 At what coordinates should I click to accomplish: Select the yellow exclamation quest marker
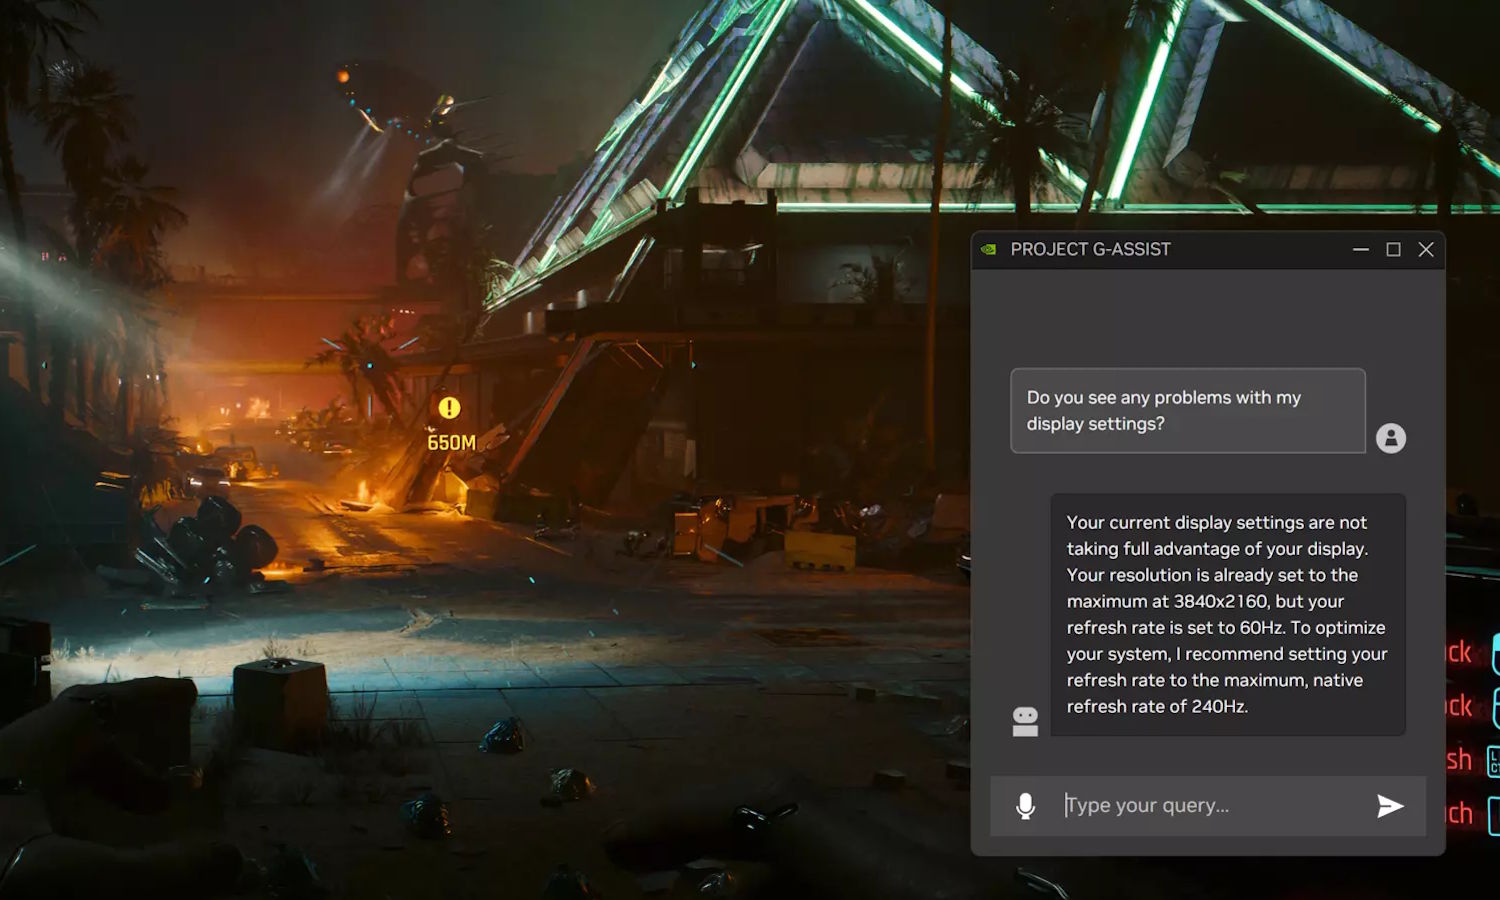pos(449,408)
